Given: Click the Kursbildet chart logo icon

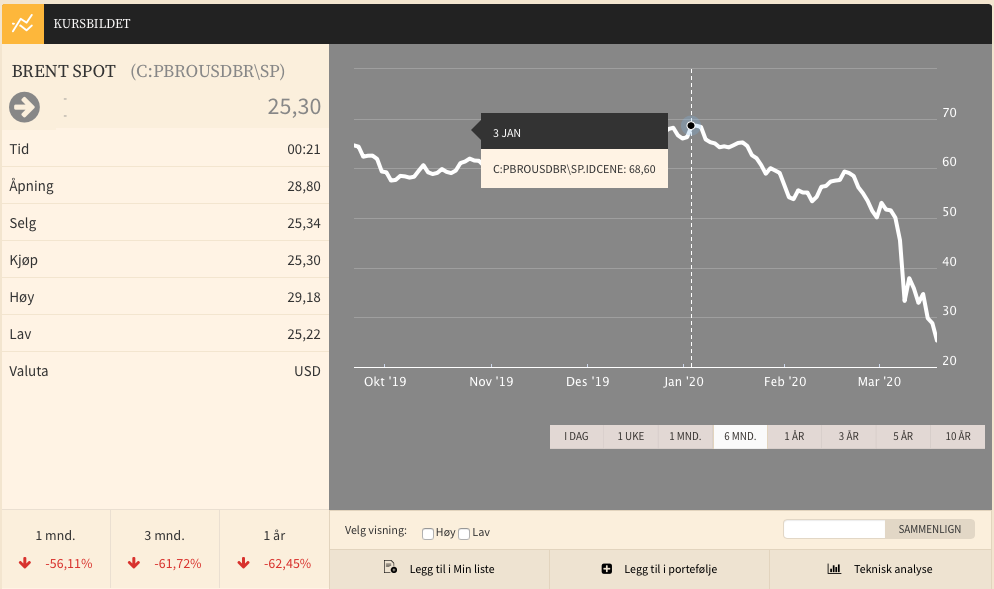Looking at the screenshot, I should click(23, 24).
